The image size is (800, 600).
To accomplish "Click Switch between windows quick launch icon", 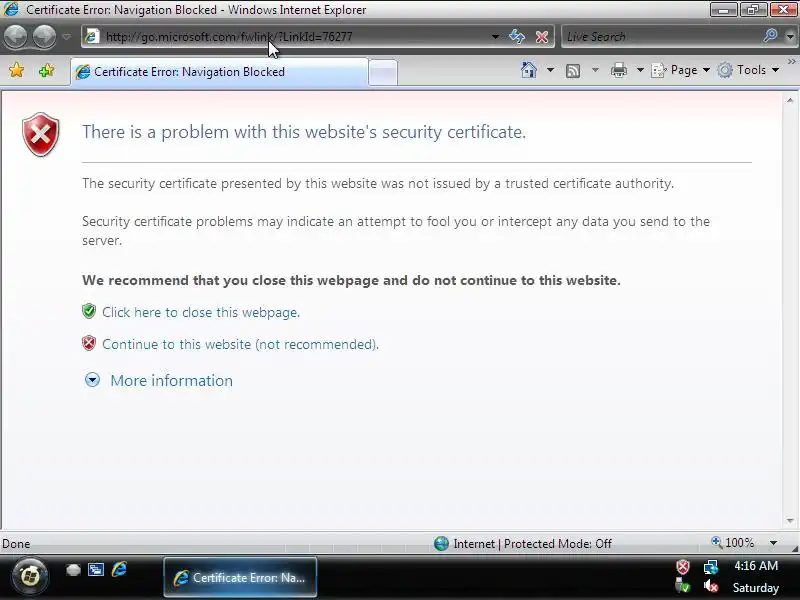I will pos(96,570).
